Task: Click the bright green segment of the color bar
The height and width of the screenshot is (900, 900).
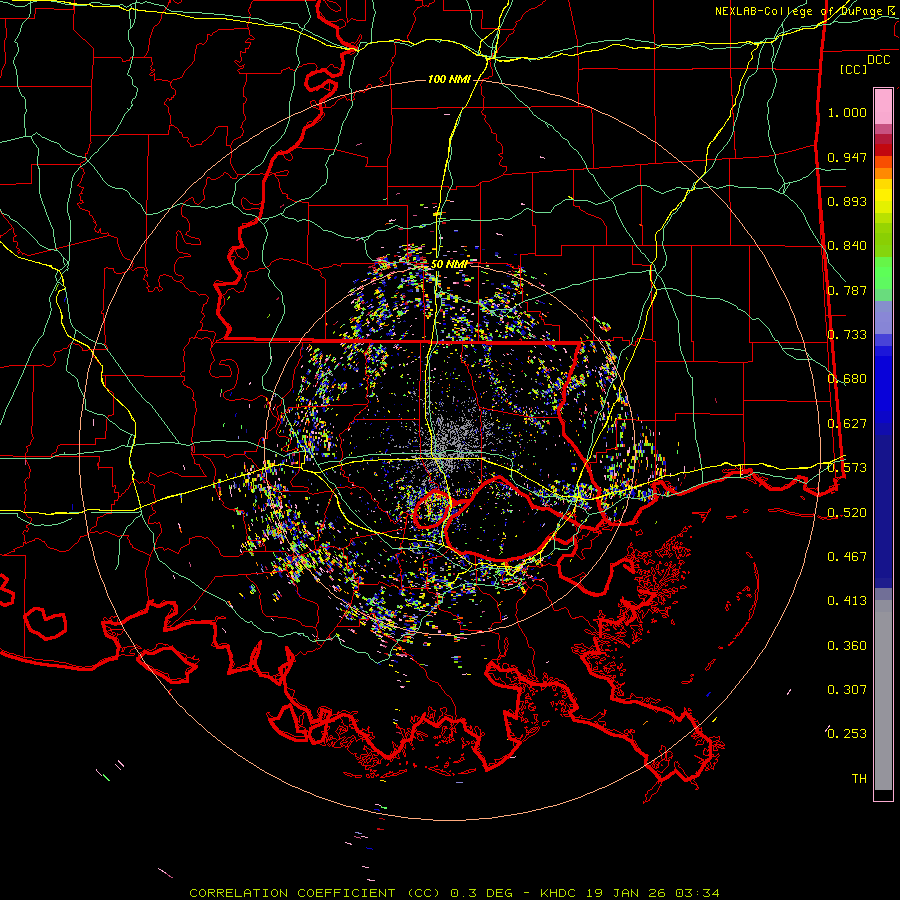Action: coord(883,273)
